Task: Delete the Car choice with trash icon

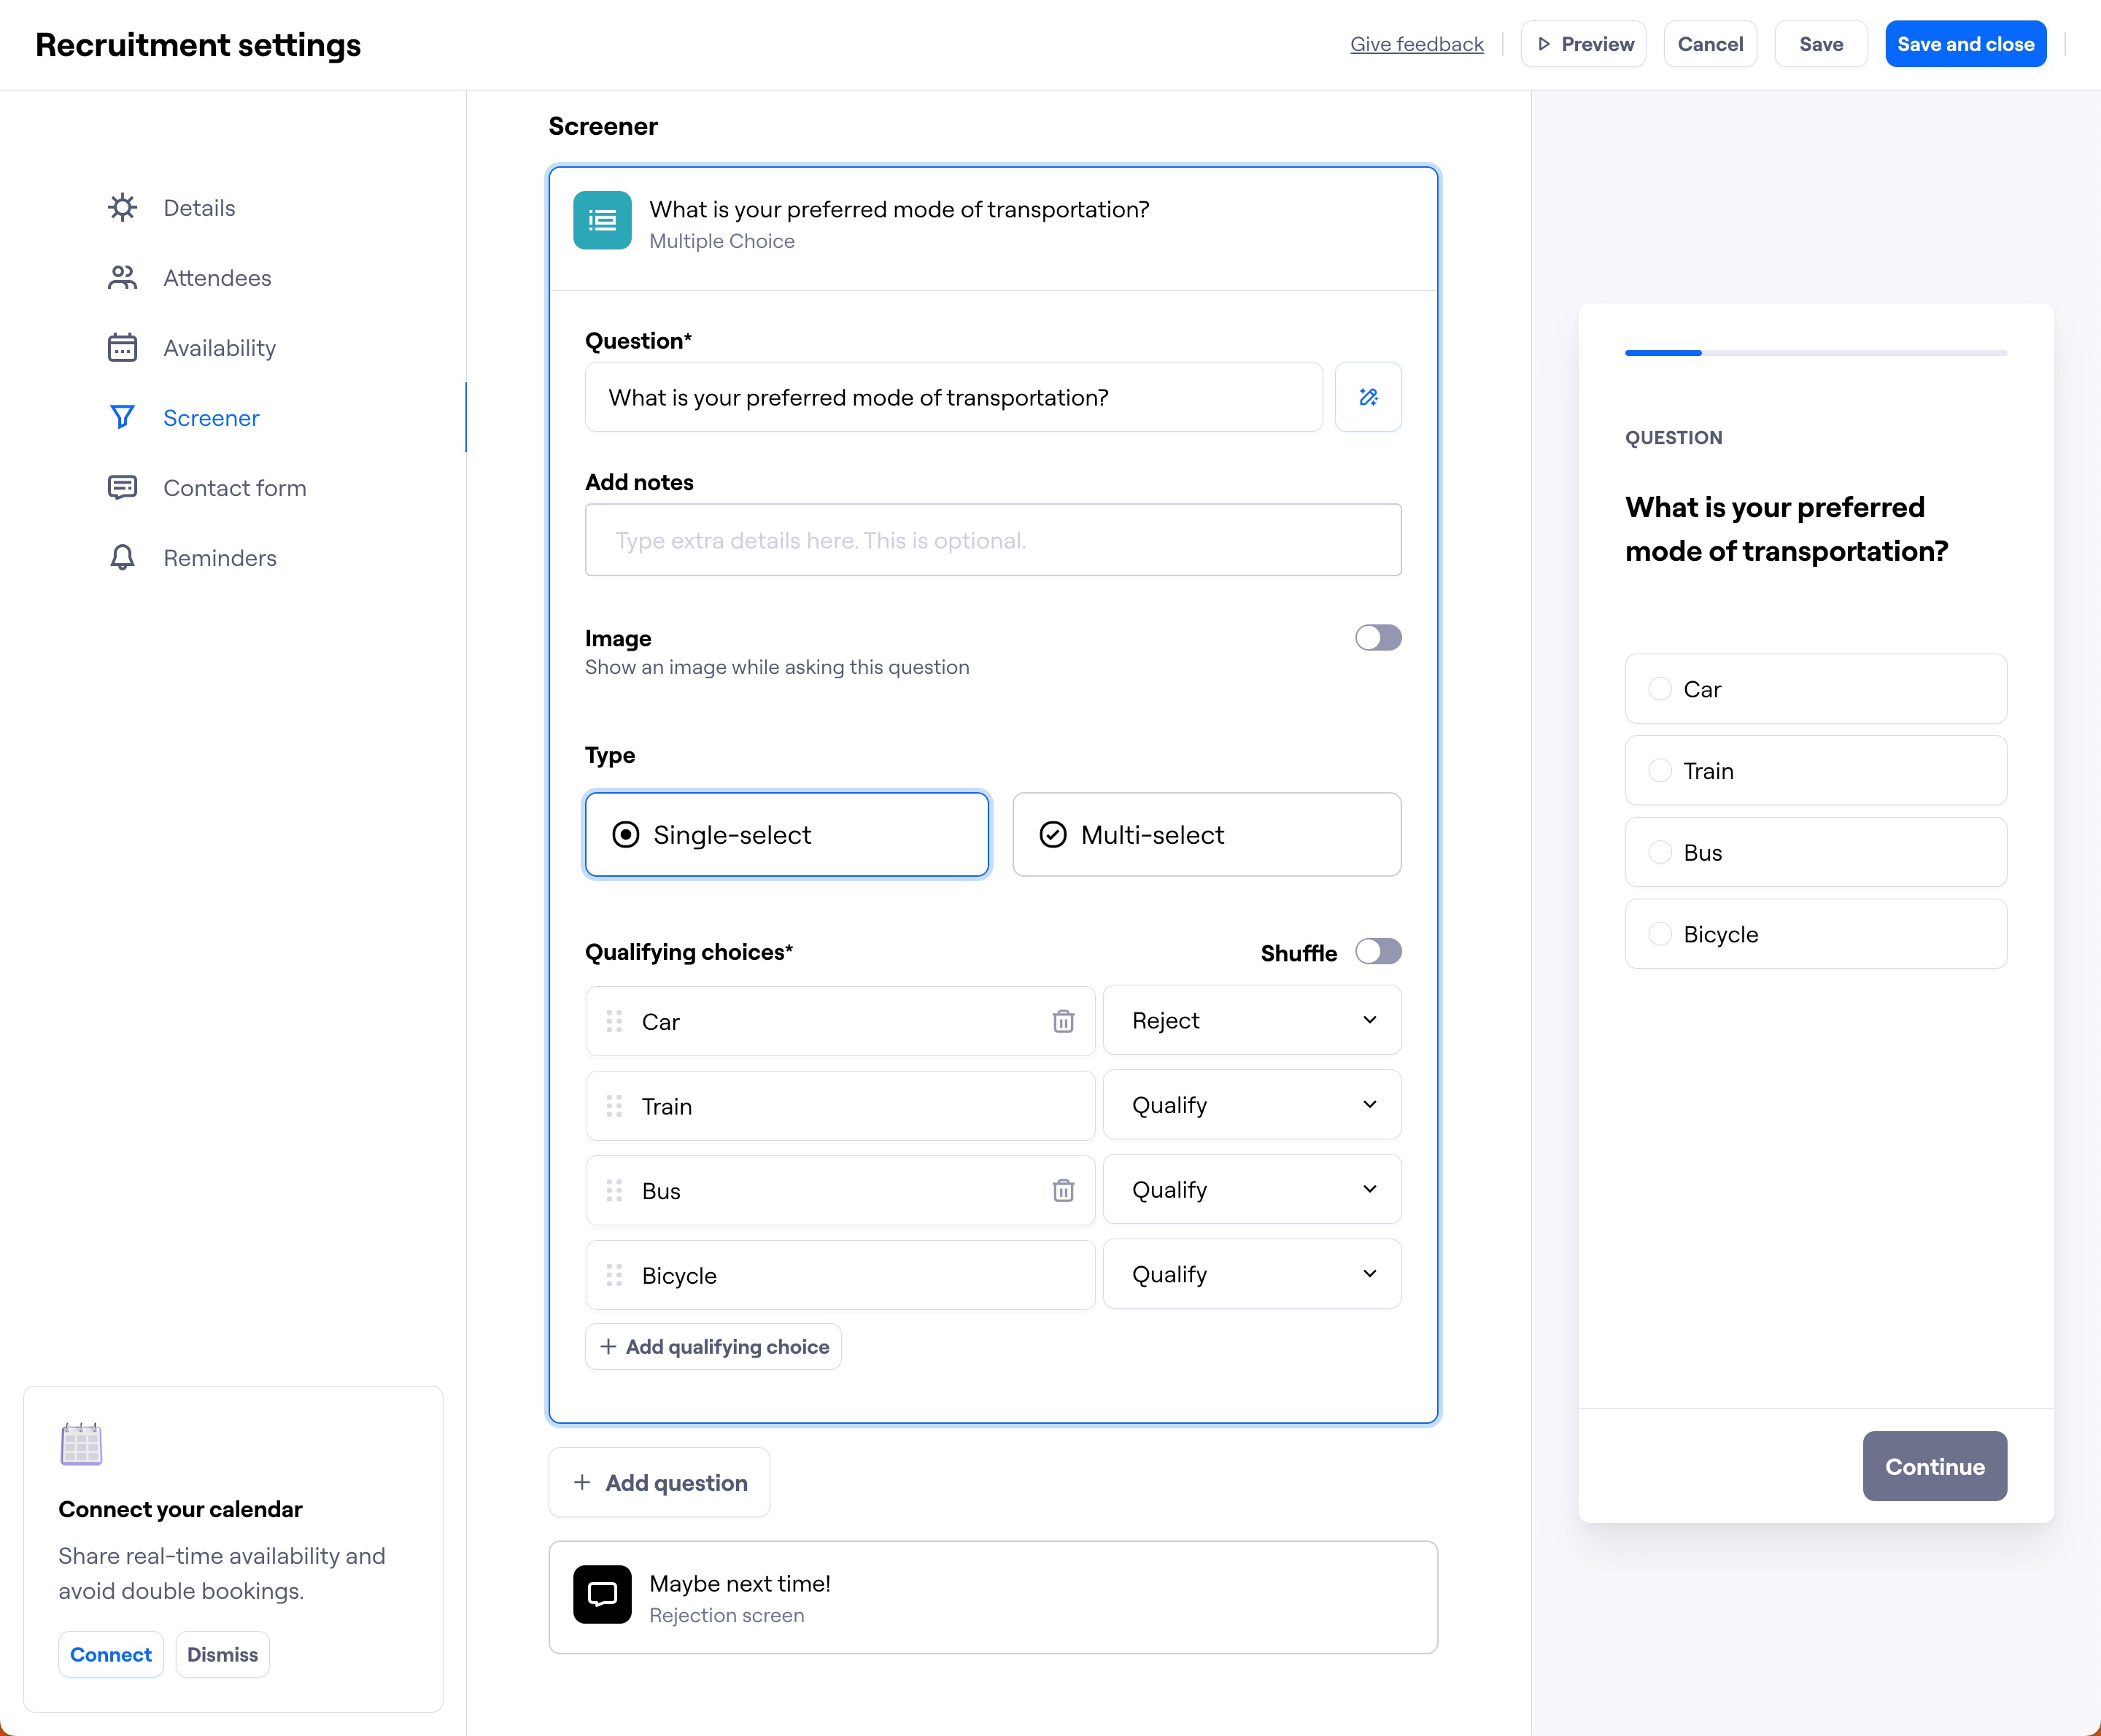Action: (1063, 1021)
